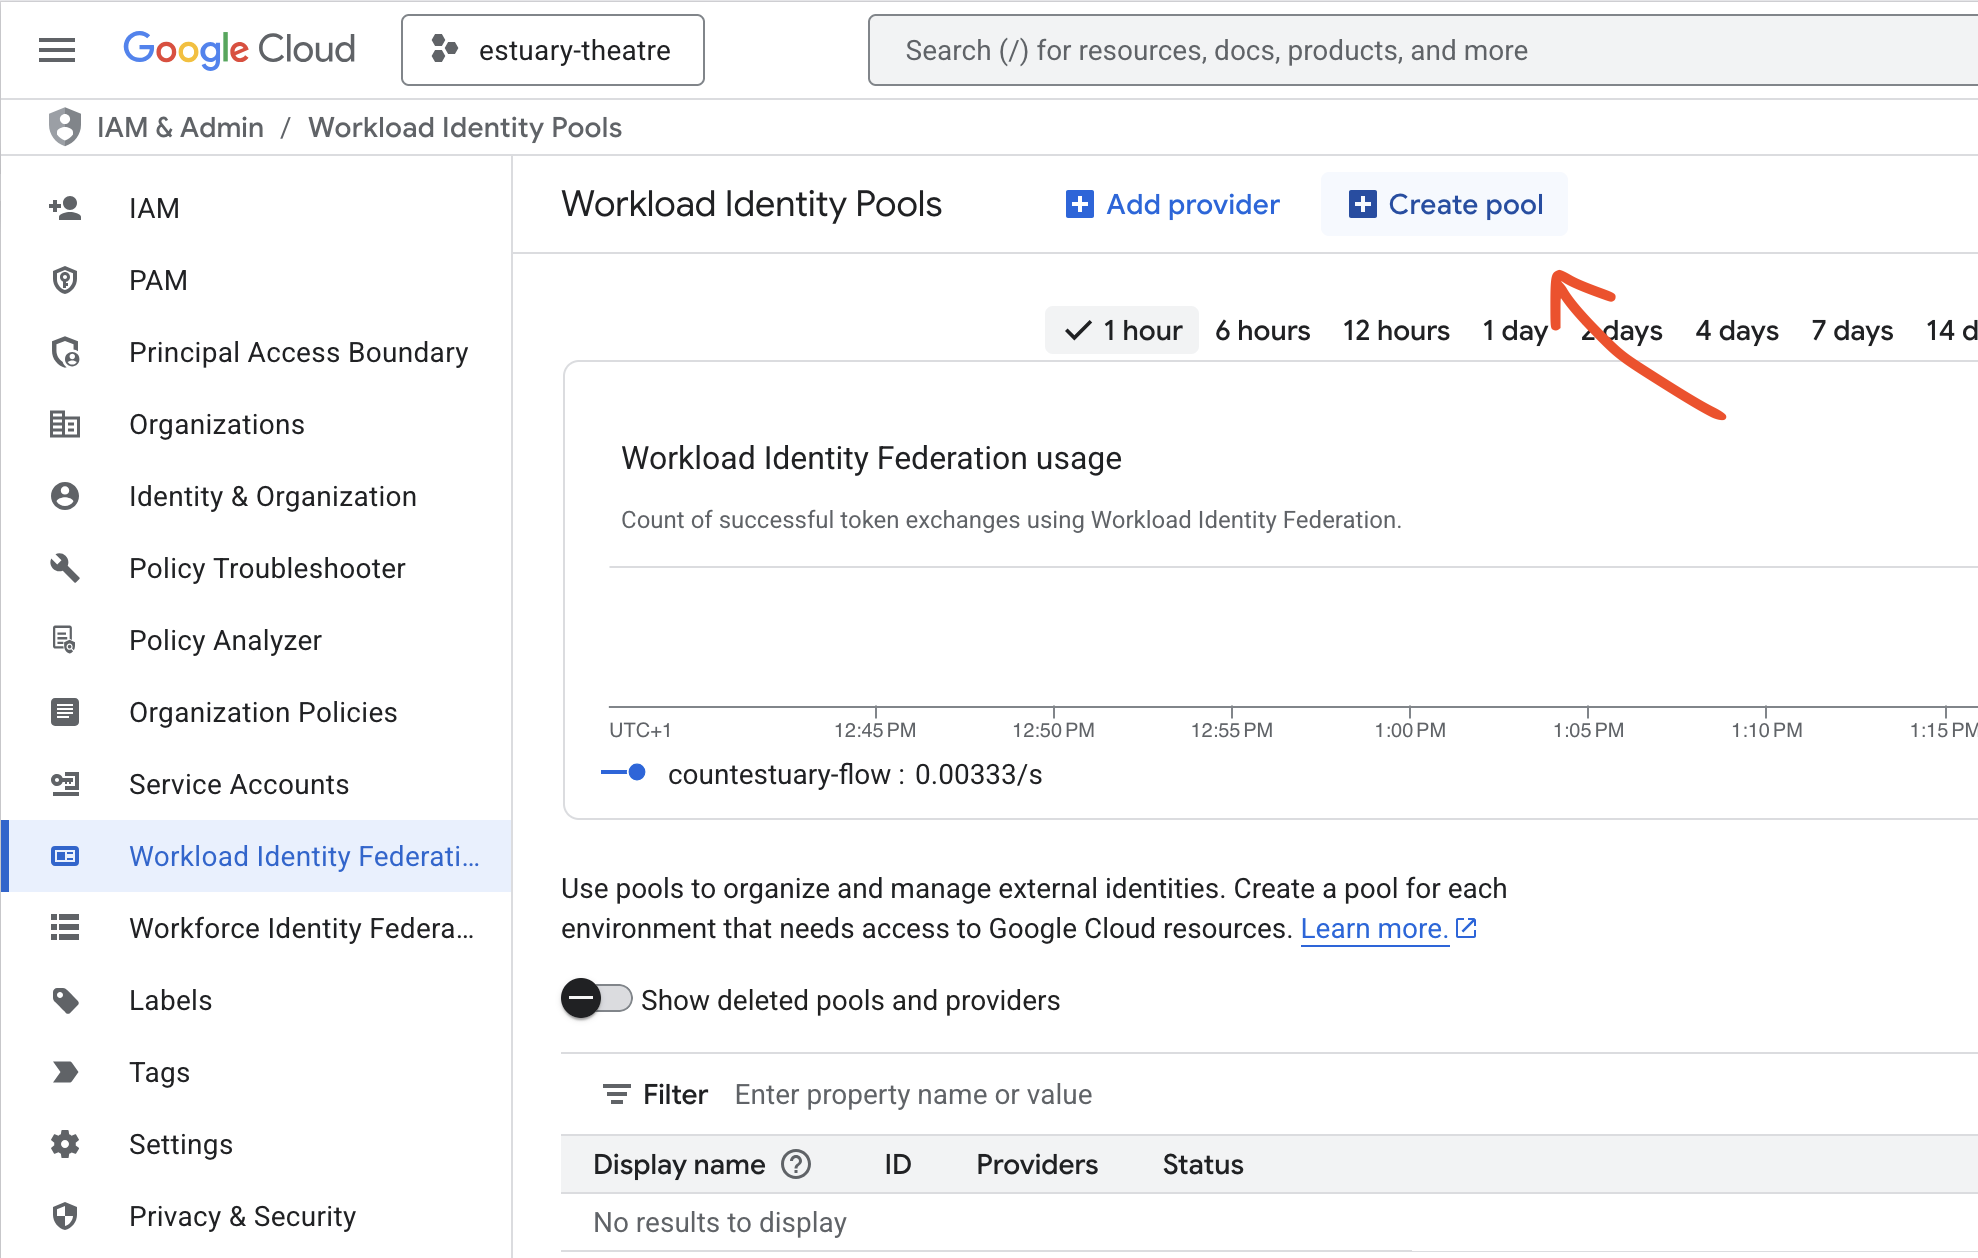
Task: Open the navigation hamburger menu
Action: click(x=57, y=50)
